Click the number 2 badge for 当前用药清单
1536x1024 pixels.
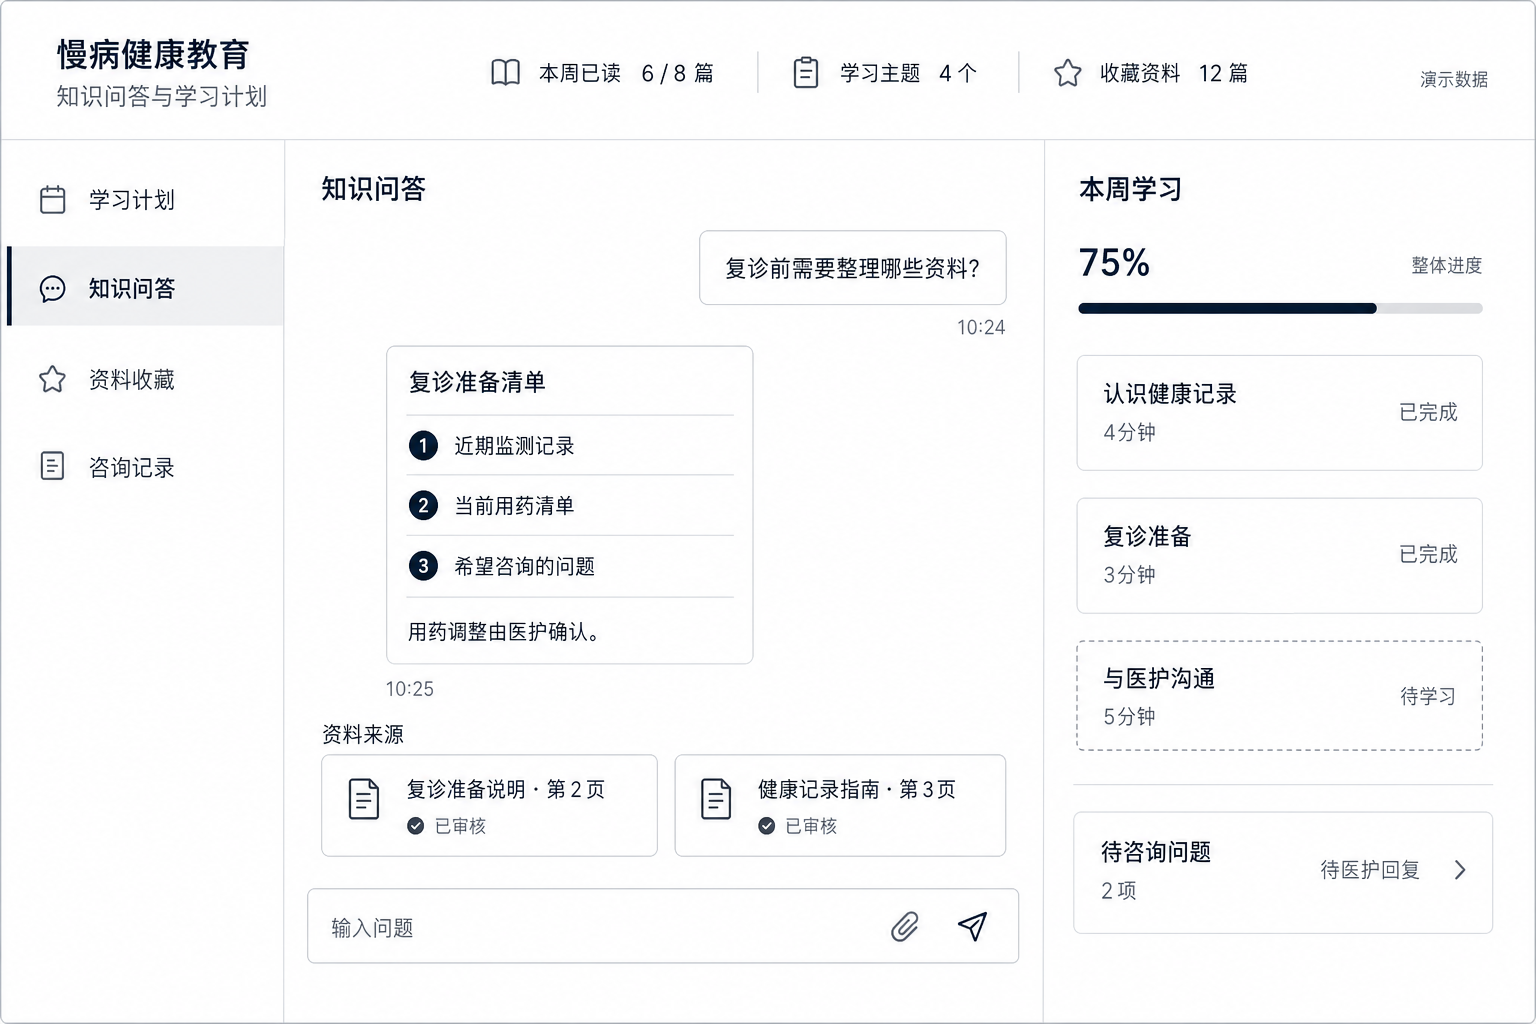[423, 506]
